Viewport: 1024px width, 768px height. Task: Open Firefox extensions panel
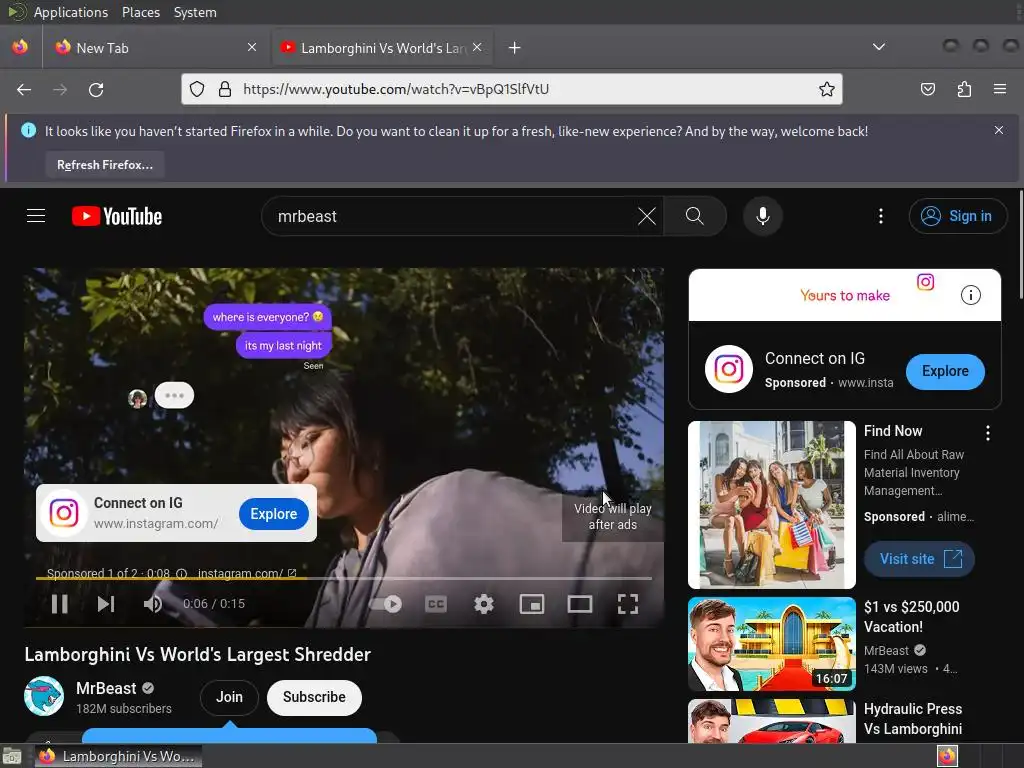point(964,89)
